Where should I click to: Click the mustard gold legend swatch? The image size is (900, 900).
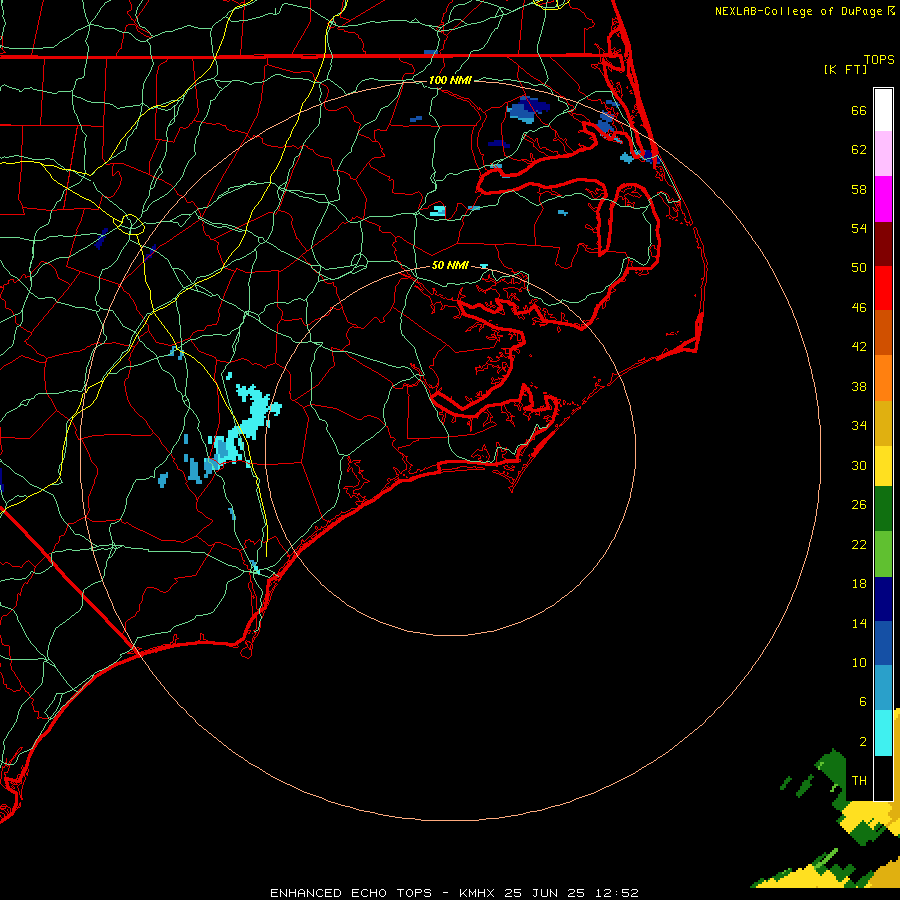pos(883,423)
